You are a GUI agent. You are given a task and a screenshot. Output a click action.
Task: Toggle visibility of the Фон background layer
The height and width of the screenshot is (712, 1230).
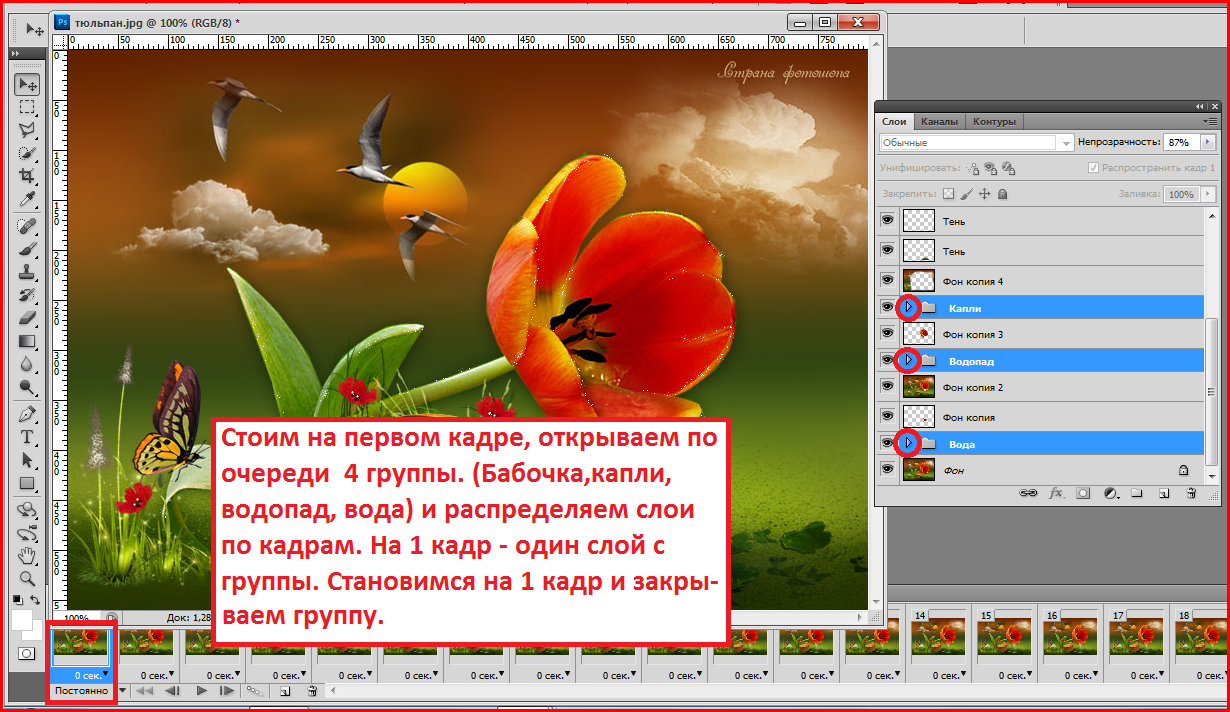887,468
